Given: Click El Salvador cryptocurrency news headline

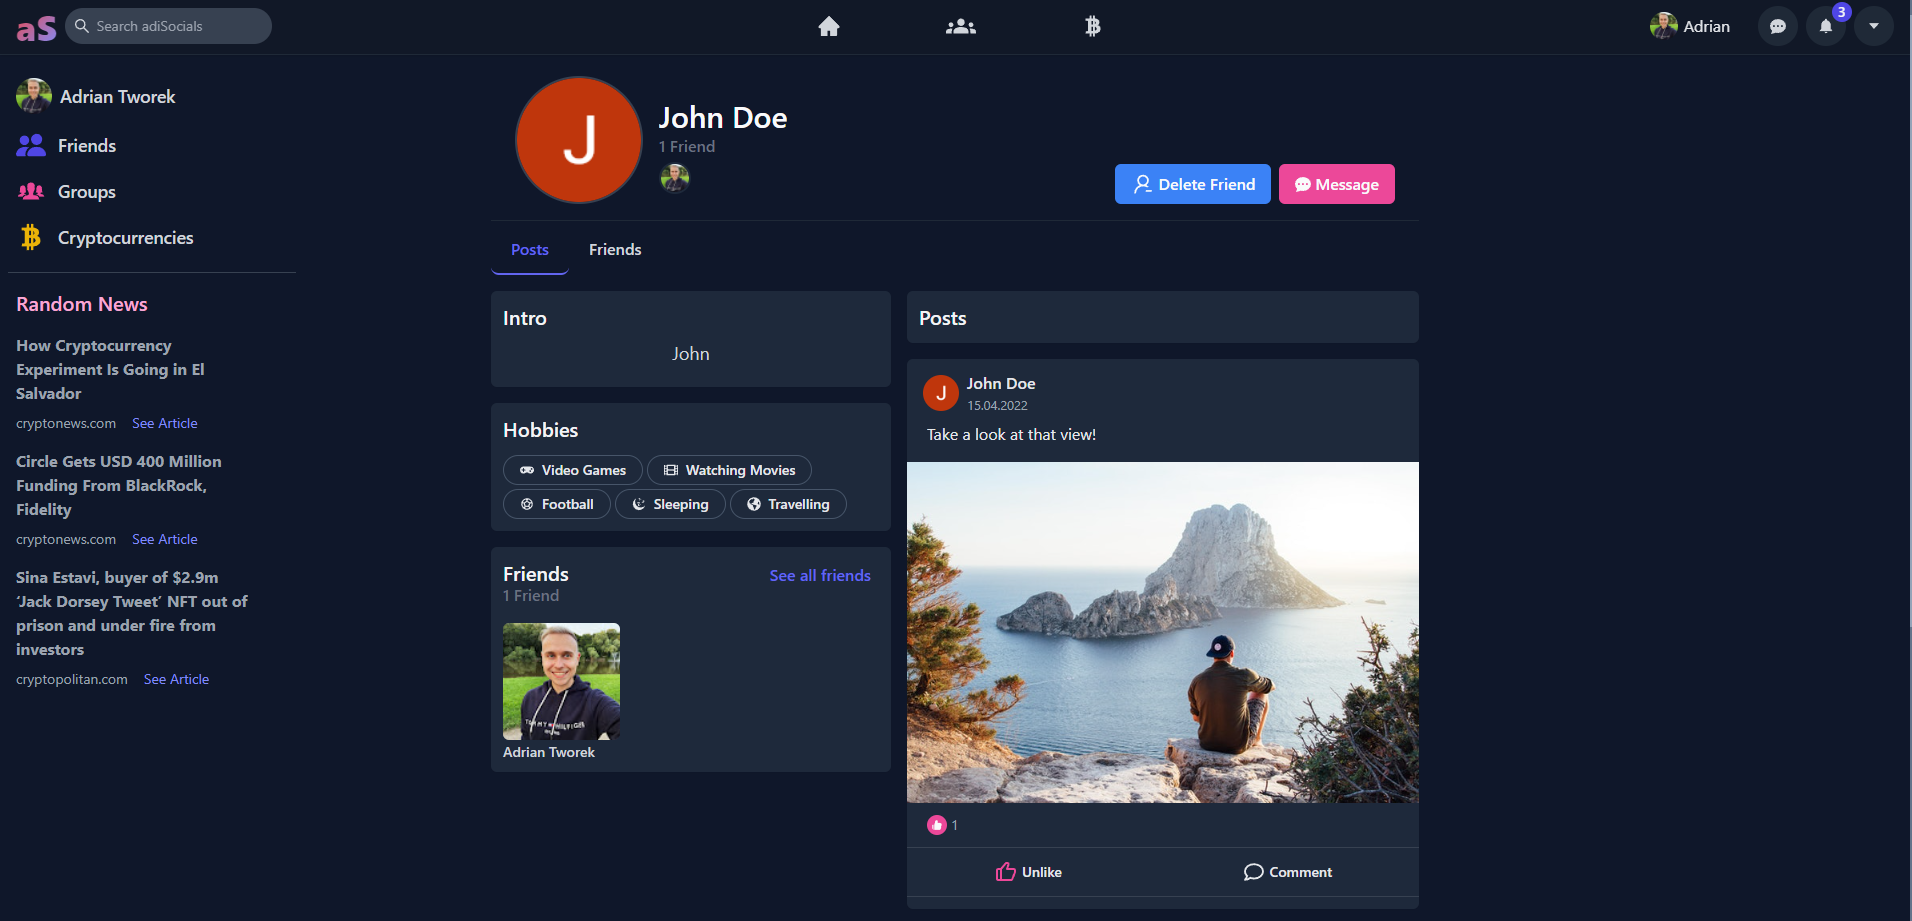Looking at the screenshot, I should 110,370.
